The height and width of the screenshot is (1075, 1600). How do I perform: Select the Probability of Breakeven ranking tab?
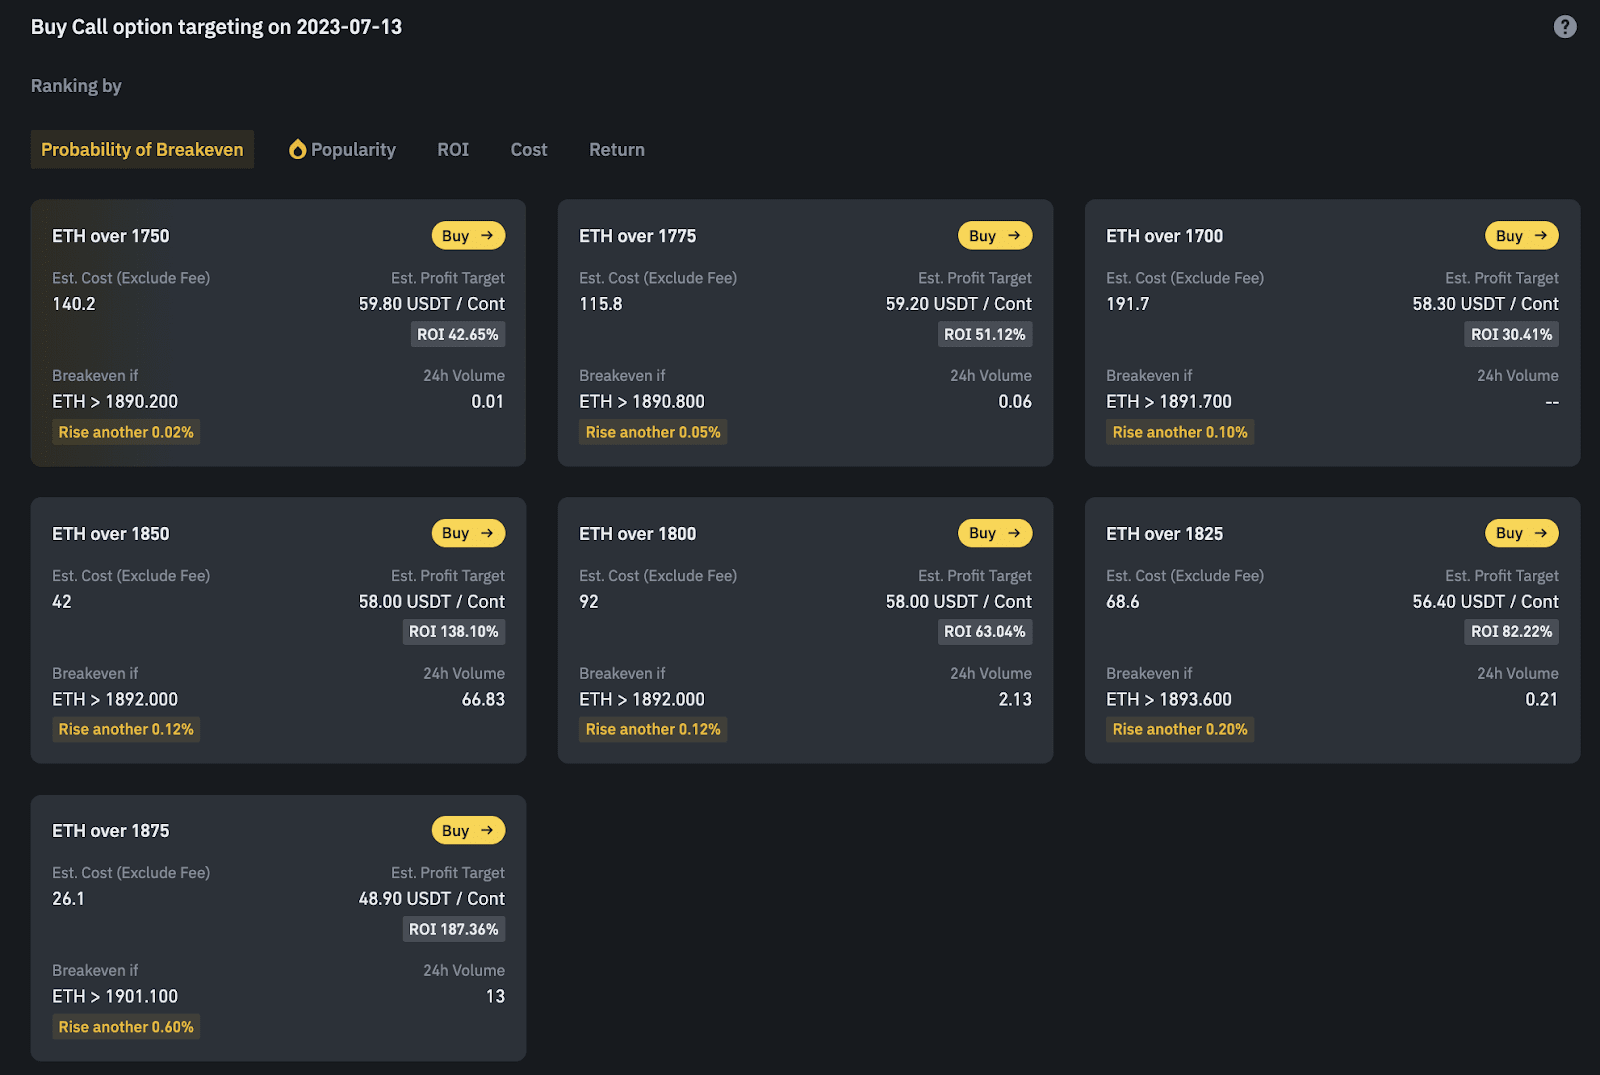click(142, 150)
